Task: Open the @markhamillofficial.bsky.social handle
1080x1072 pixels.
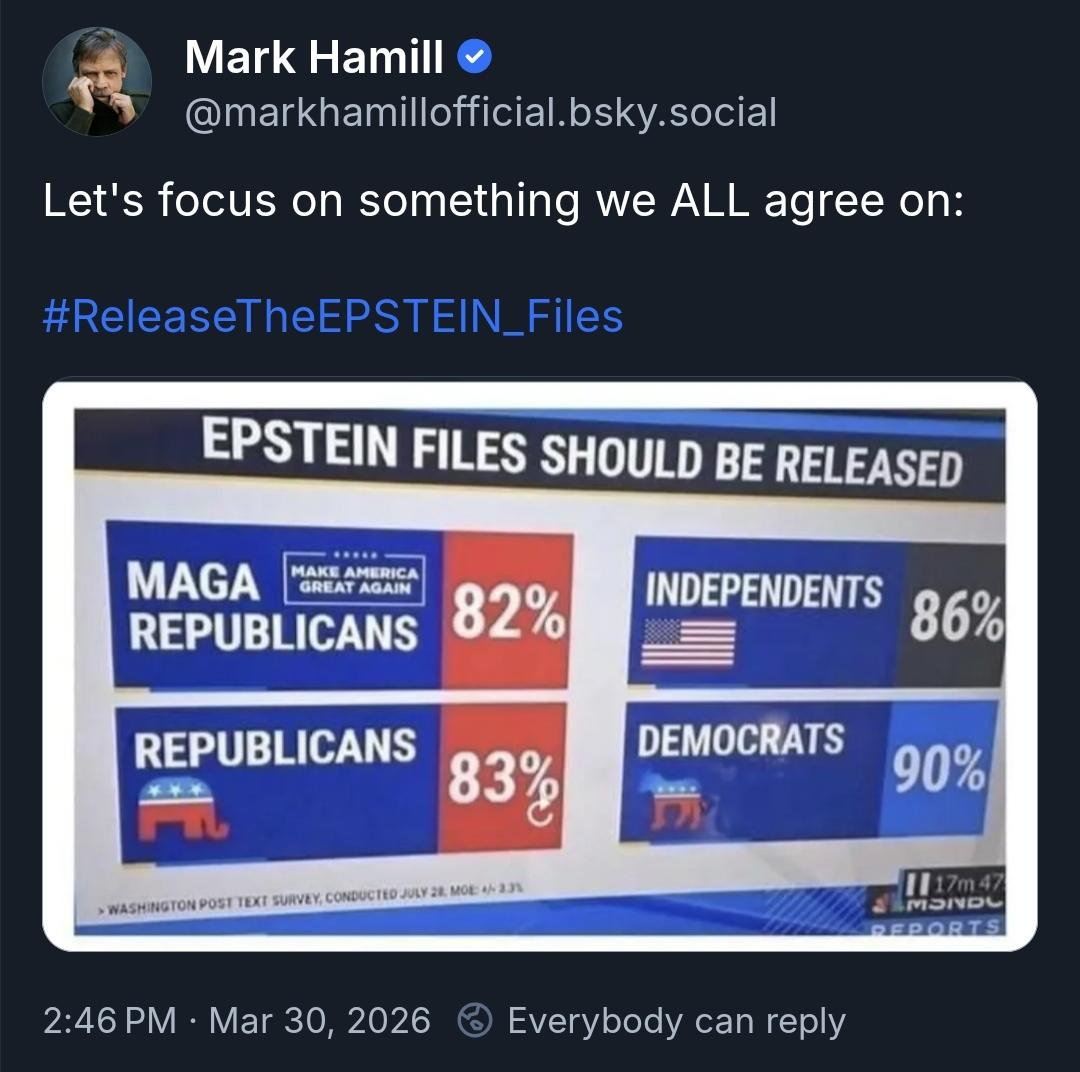Action: click(480, 112)
